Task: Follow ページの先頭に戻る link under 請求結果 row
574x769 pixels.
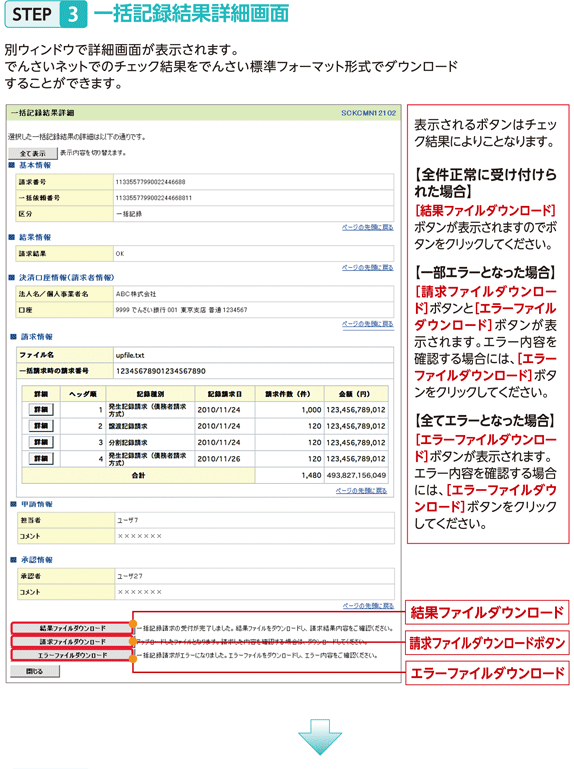Action: pos(367,268)
